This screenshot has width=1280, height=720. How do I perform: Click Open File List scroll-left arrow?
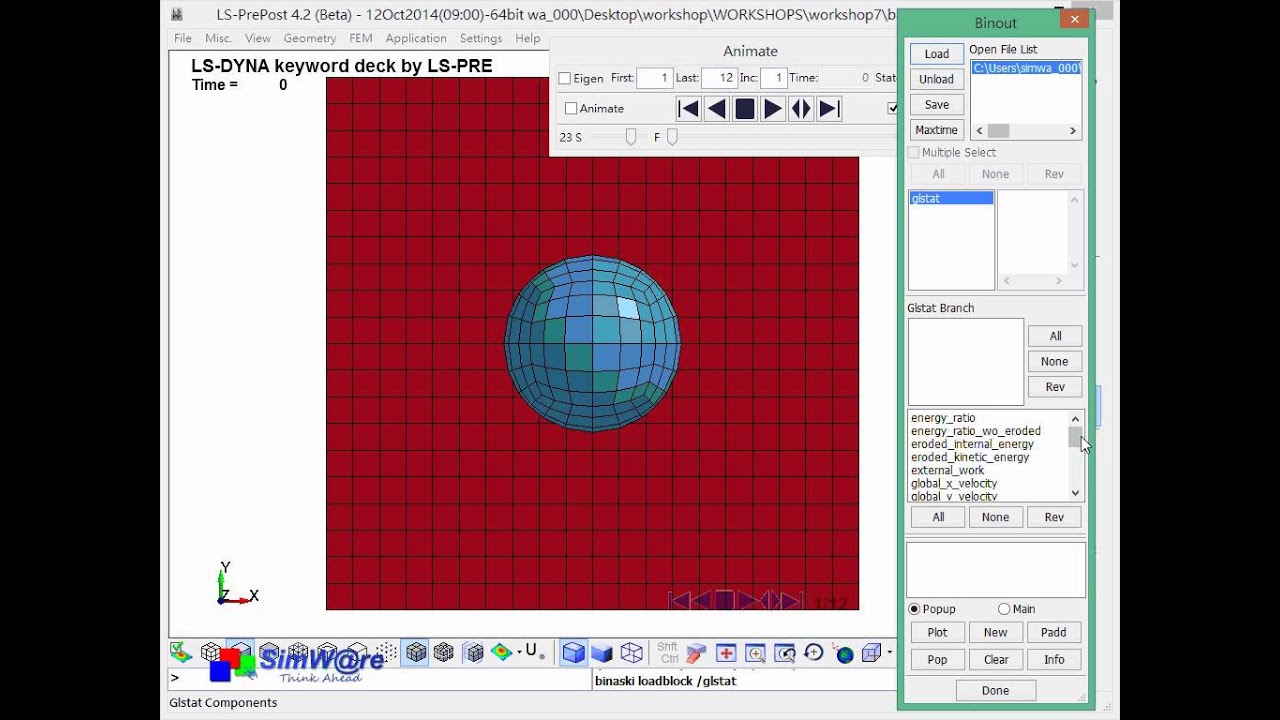980,131
